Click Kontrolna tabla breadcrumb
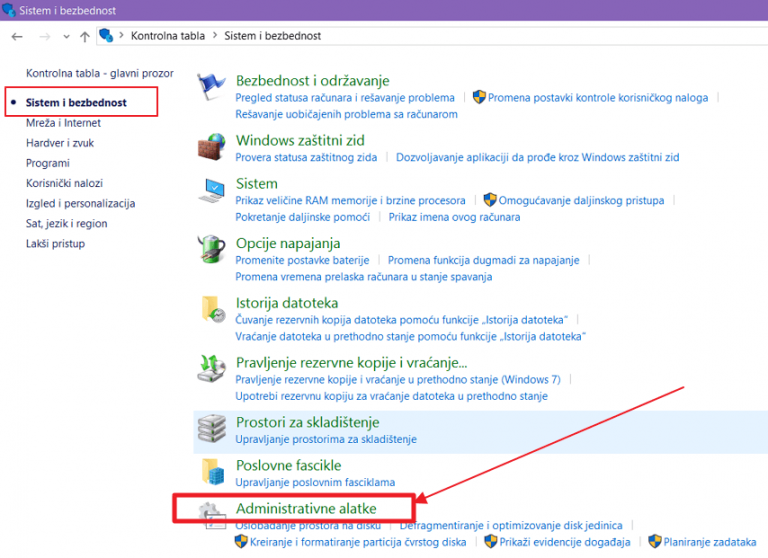The image size is (768, 558). point(168,36)
